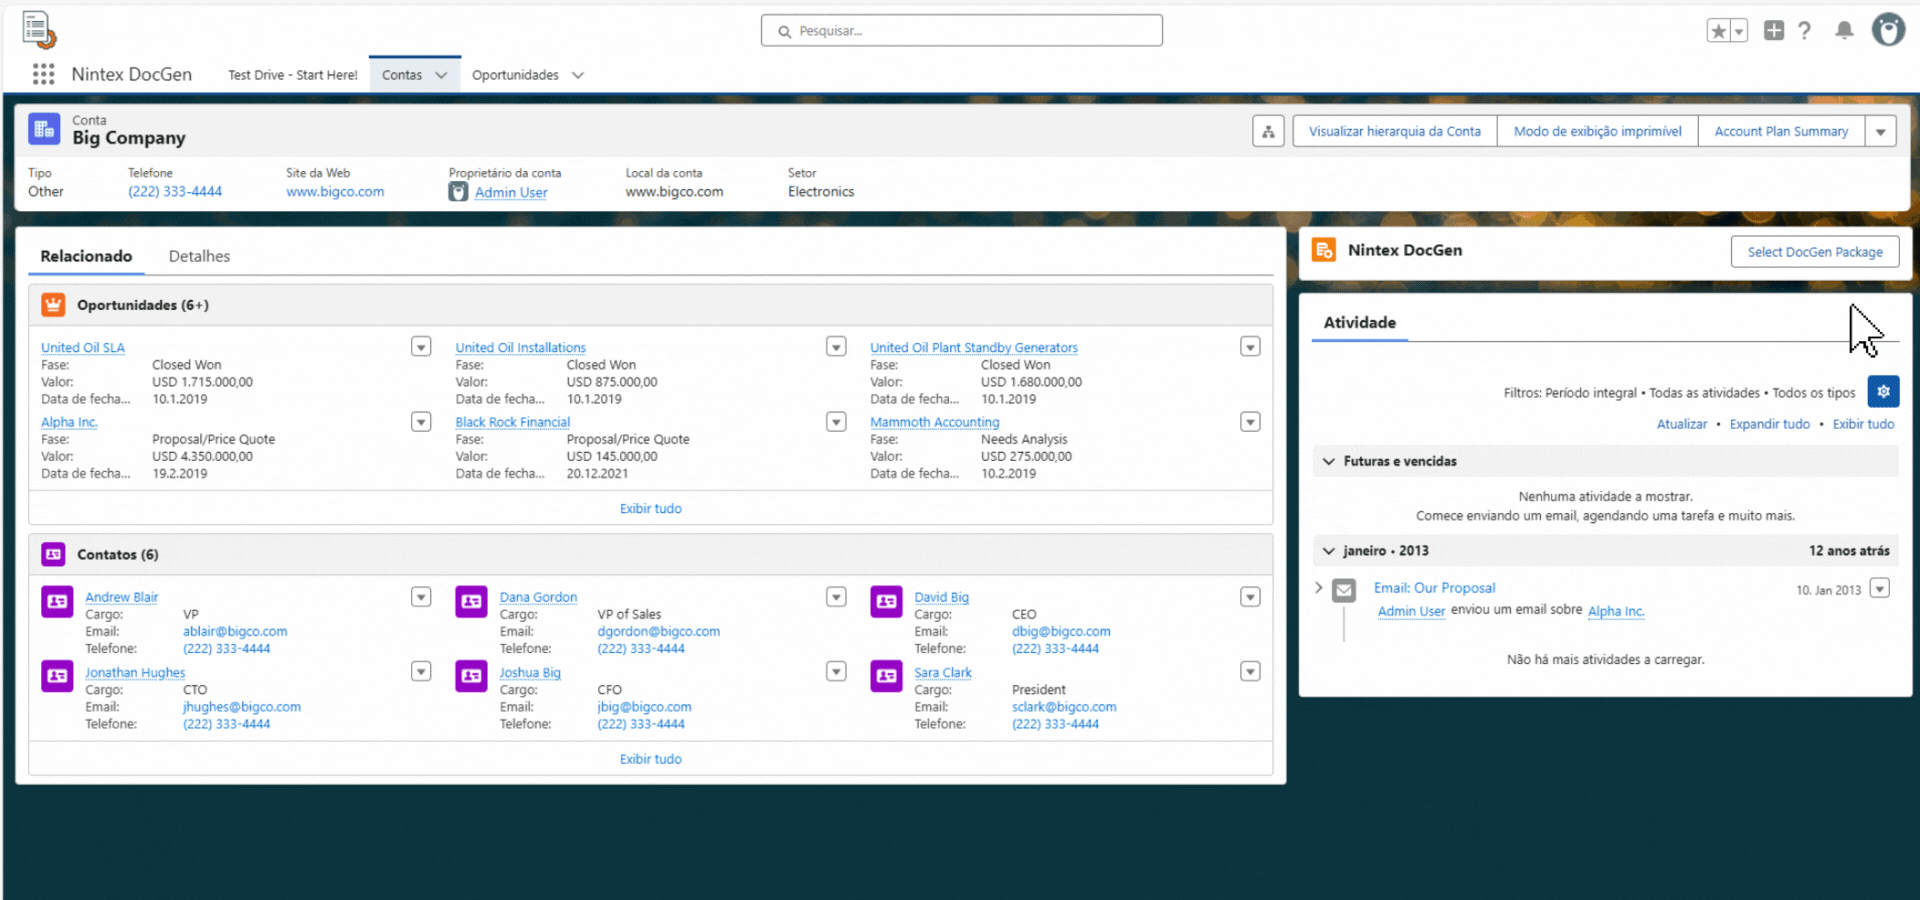Click ablair@bigco.com email link
The image size is (1920, 900).
(235, 632)
